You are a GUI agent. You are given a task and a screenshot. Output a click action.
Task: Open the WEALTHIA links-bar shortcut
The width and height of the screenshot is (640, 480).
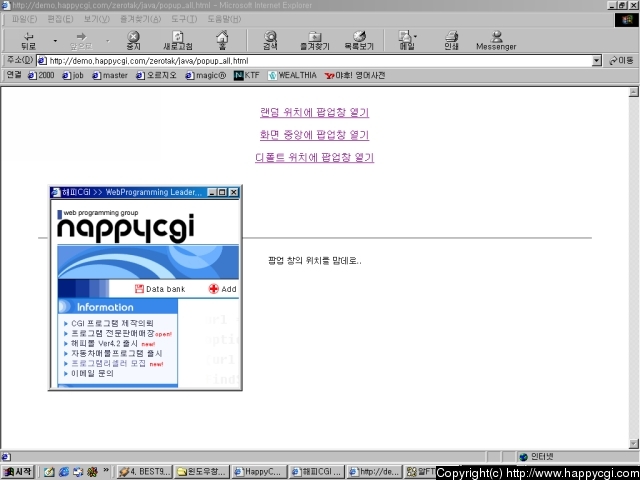(x=292, y=75)
